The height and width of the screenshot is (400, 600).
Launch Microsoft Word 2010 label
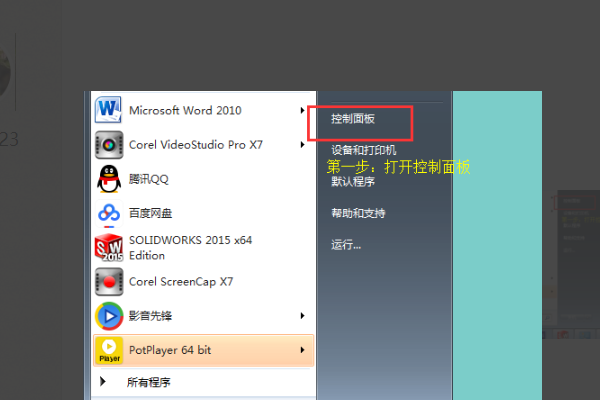click(x=185, y=110)
